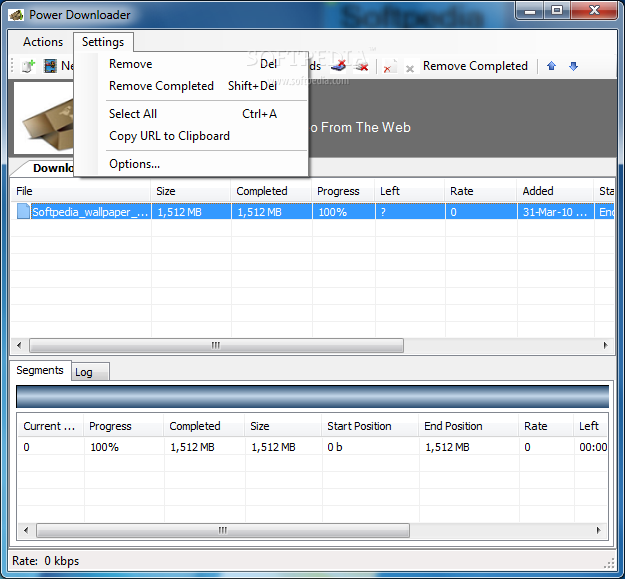Click segments Completed column header
This screenshot has width=625, height=579.
(204, 426)
